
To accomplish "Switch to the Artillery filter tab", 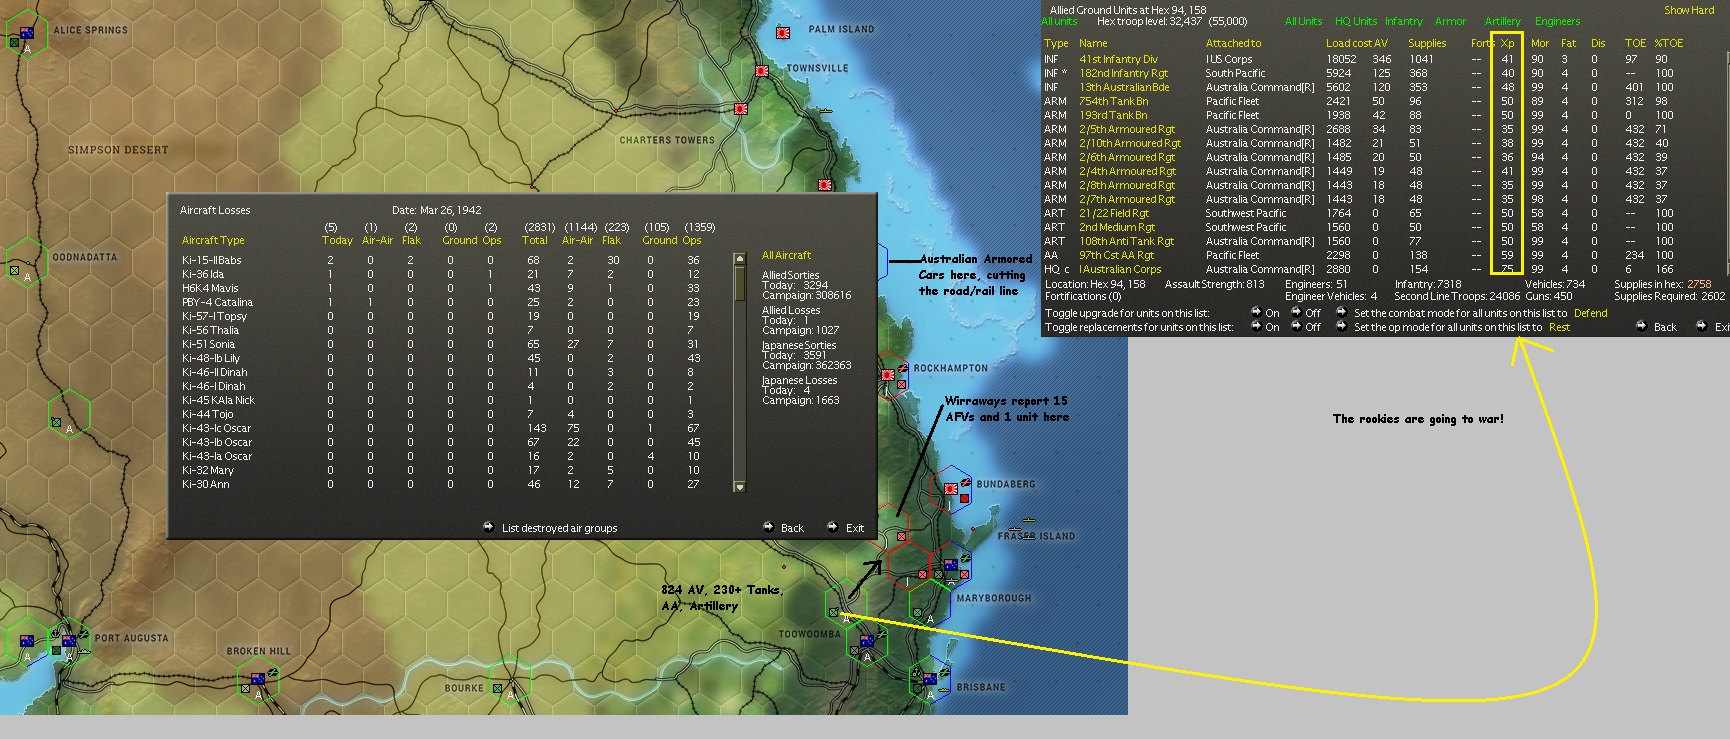I will tap(1503, 21).
